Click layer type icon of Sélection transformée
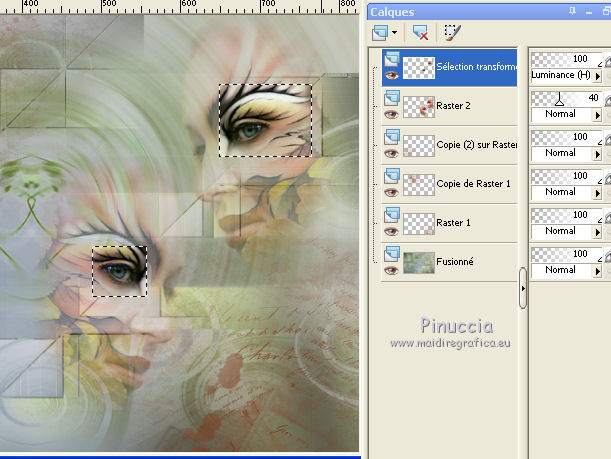The image size is (611, 459). coord(392,59)
